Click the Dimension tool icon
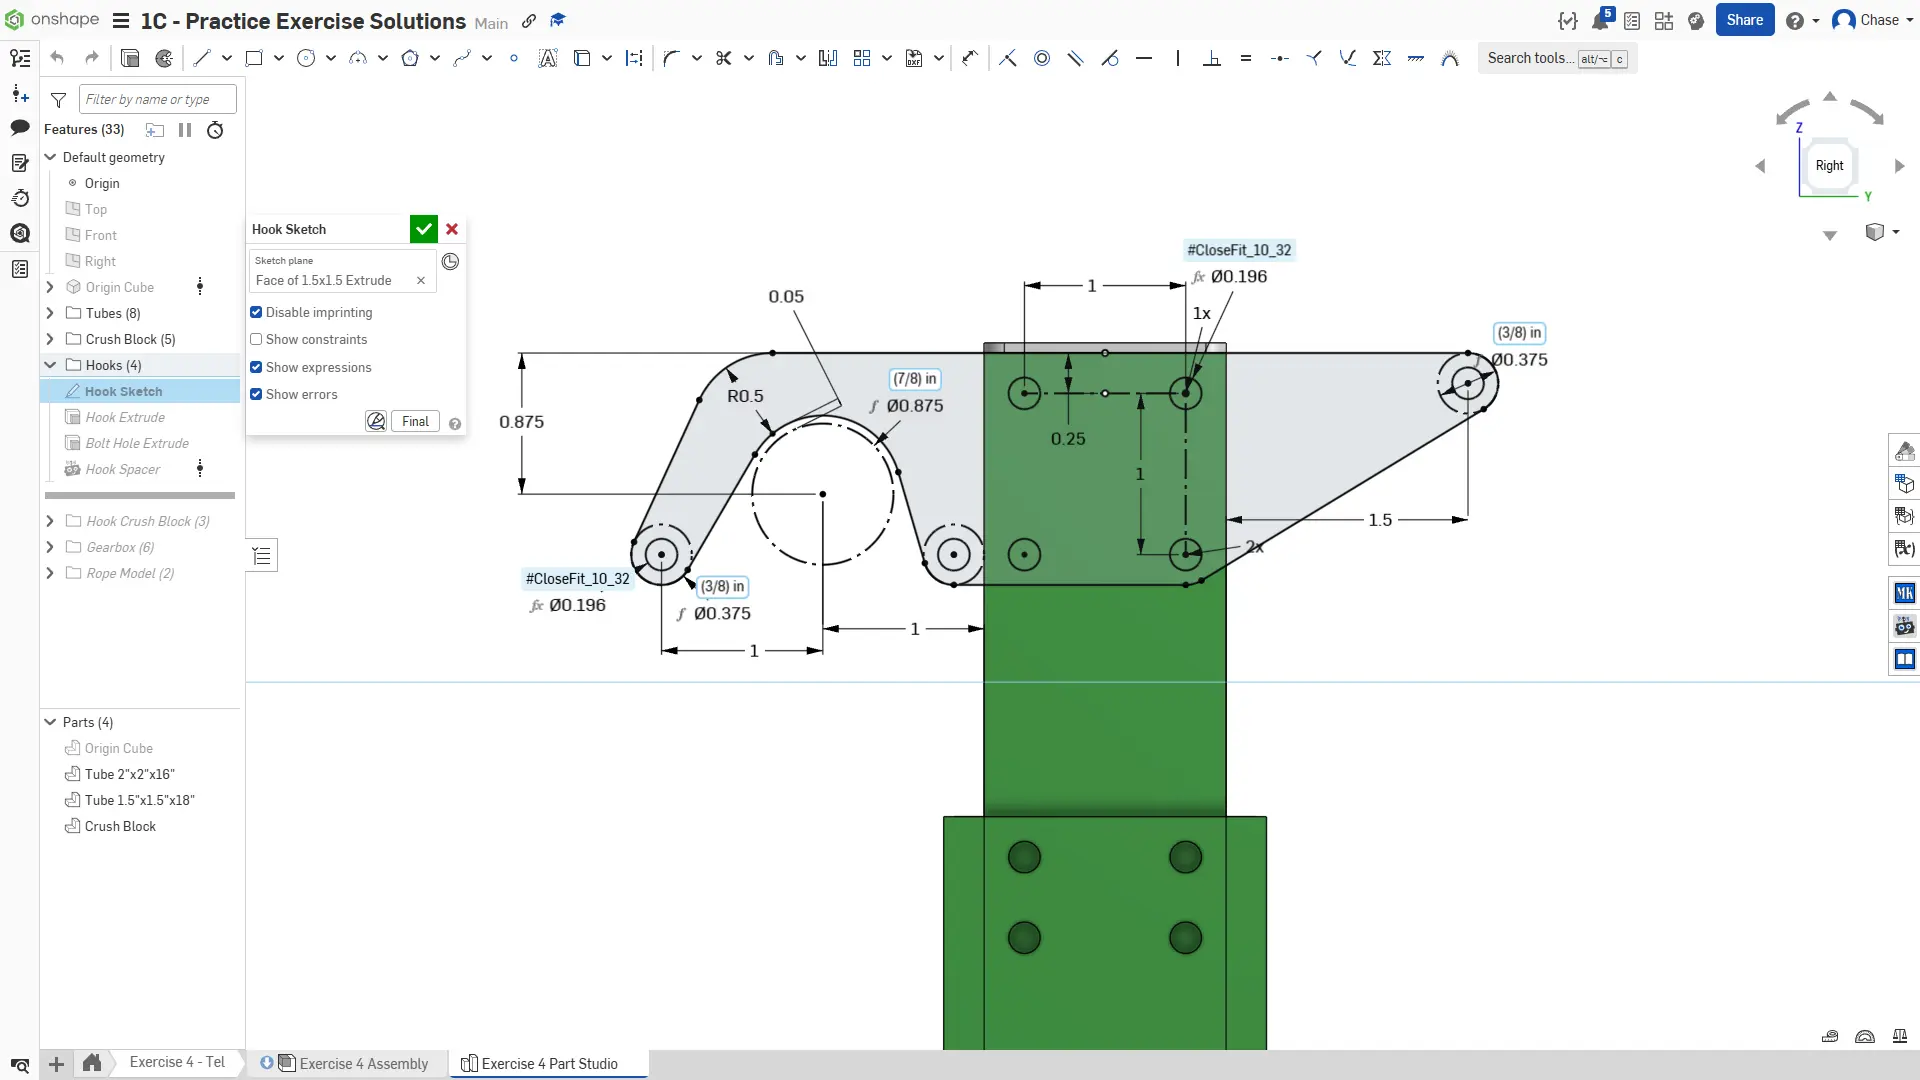The image size is (1920, 1080). (969, 58)
